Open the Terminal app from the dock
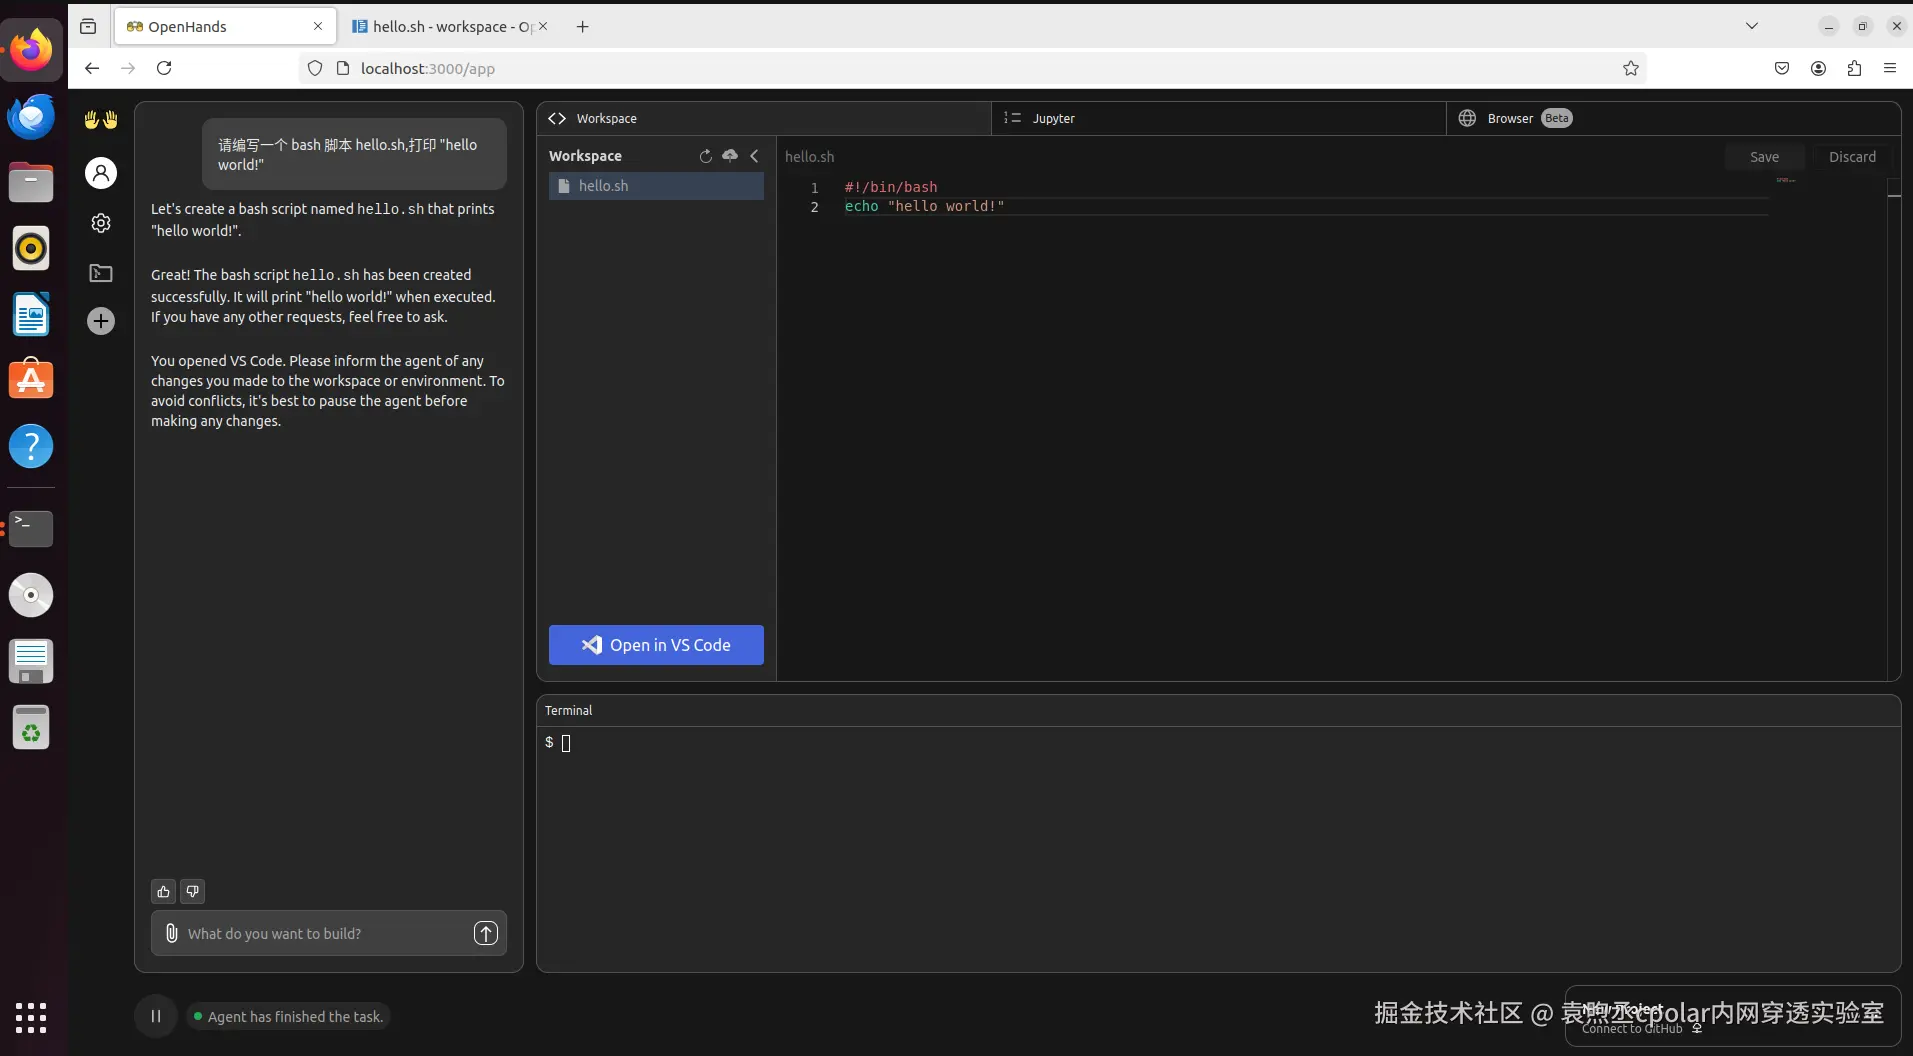 (x=31, y=528)
